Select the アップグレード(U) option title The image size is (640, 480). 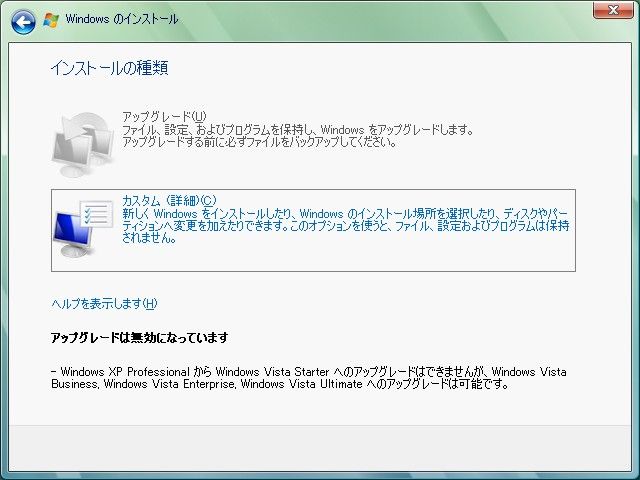click(x=163, y=117)
